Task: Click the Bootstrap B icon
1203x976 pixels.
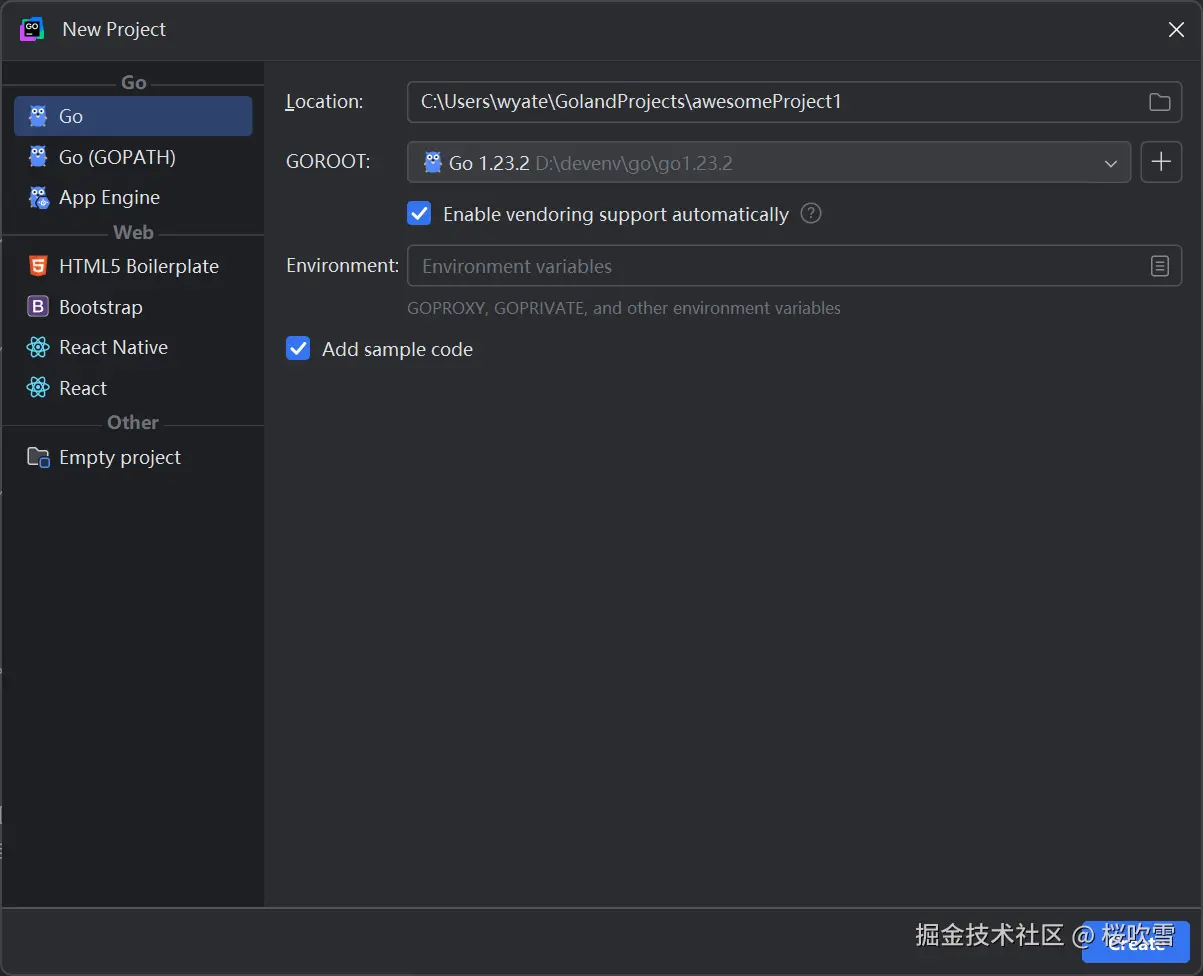Action: [38, 307]
